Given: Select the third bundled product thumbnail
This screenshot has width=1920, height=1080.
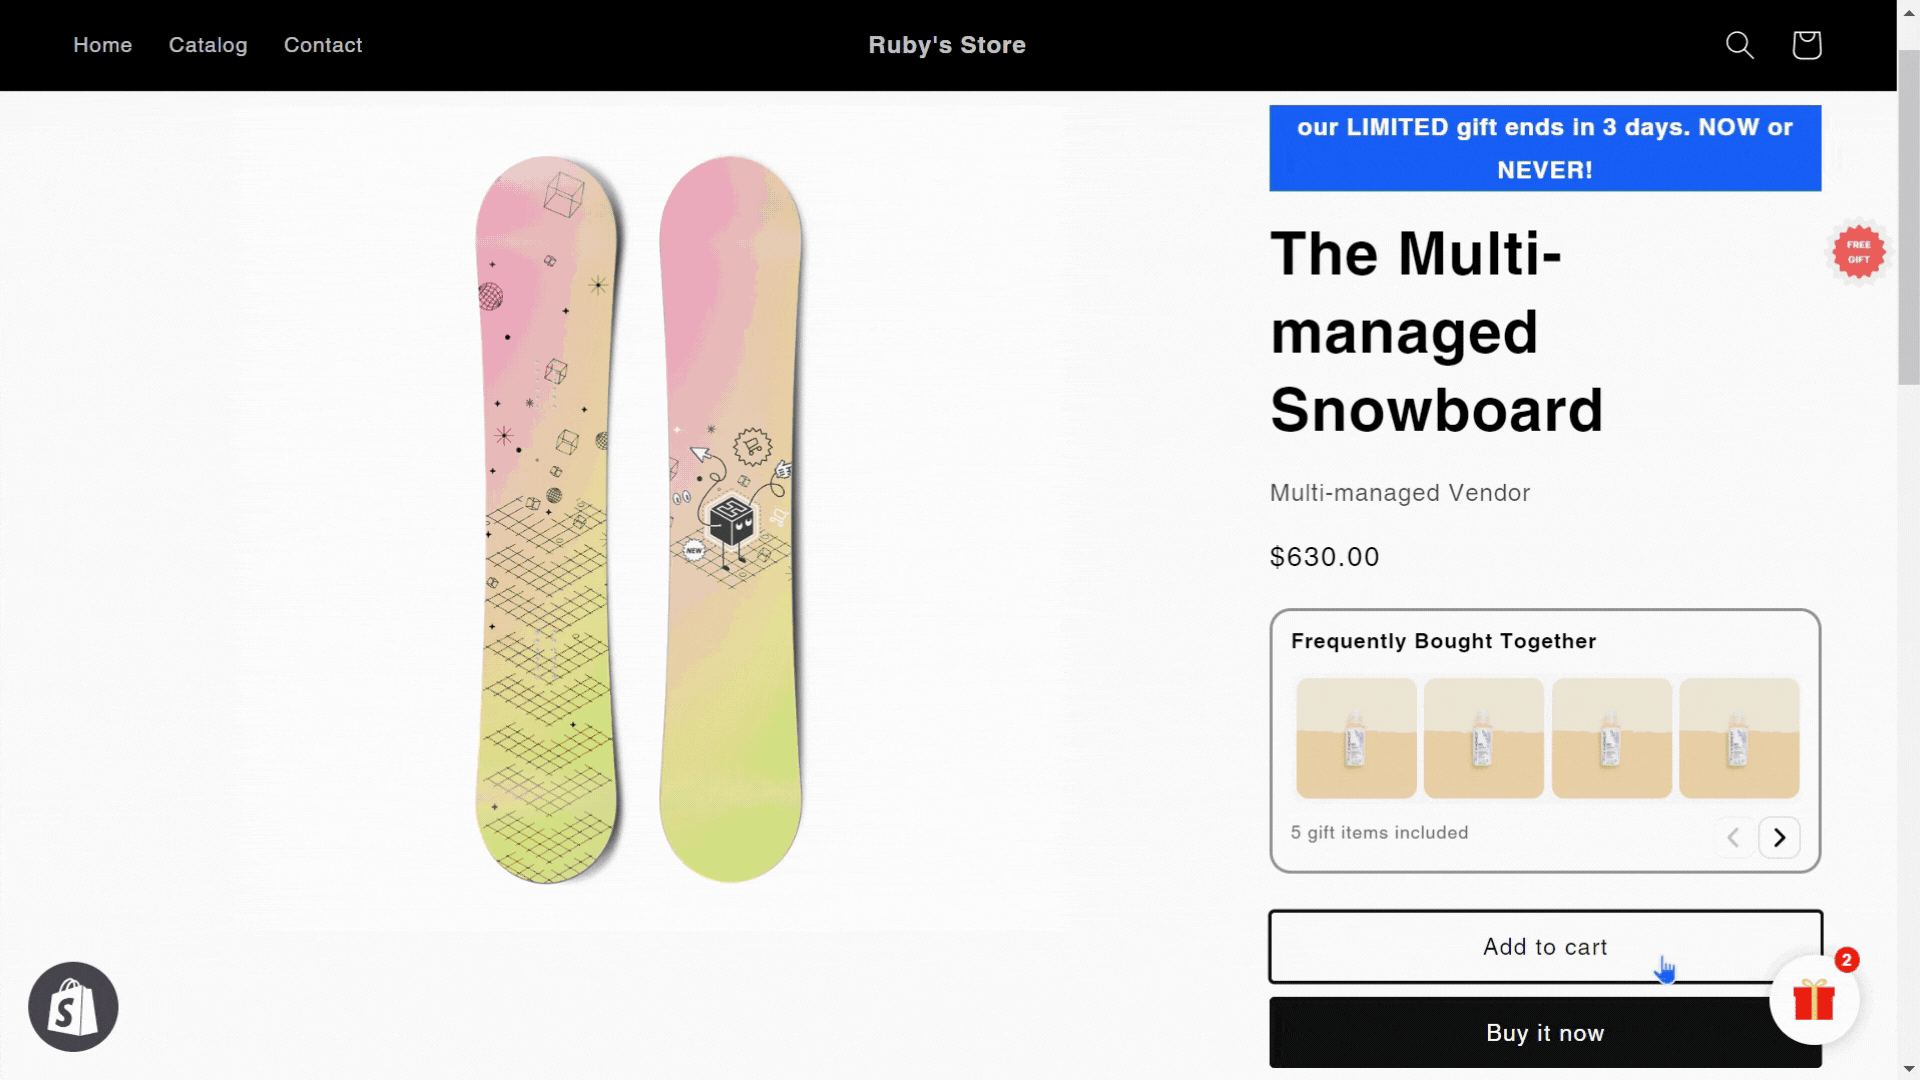Looking at the screenshot, I should 1611,738.
